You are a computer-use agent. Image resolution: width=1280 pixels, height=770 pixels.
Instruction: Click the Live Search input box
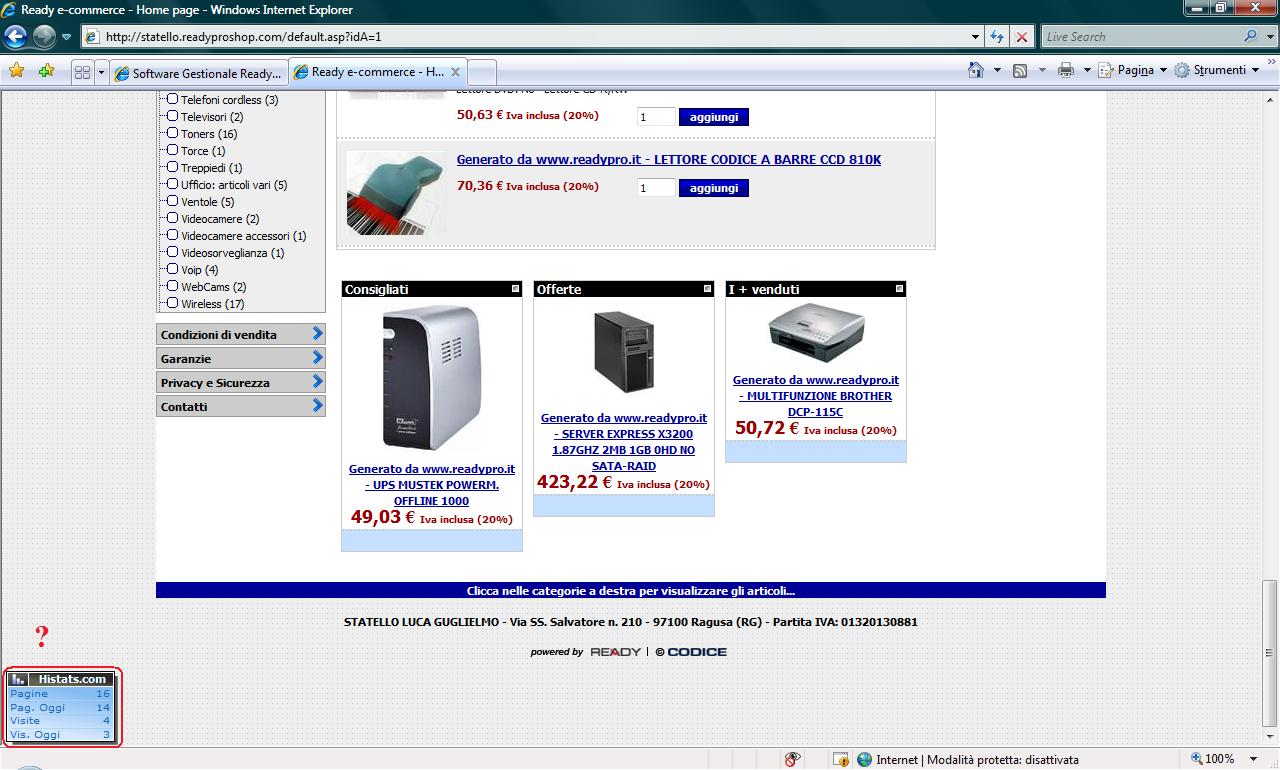tap(1140, 37)
